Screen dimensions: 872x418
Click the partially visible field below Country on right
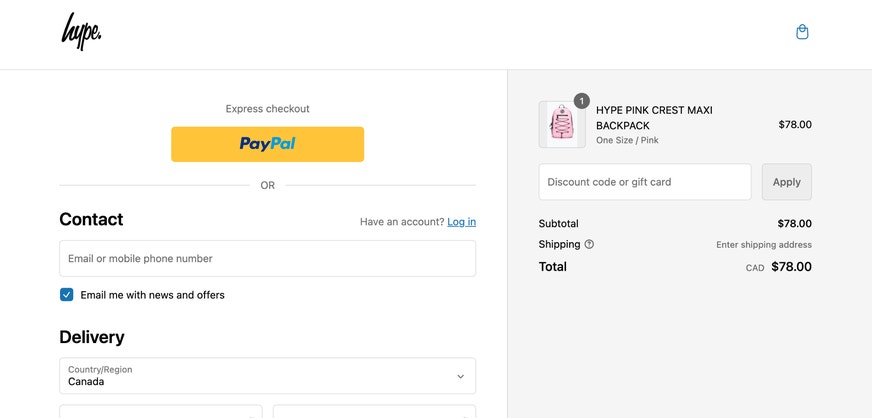pos(374,412)
